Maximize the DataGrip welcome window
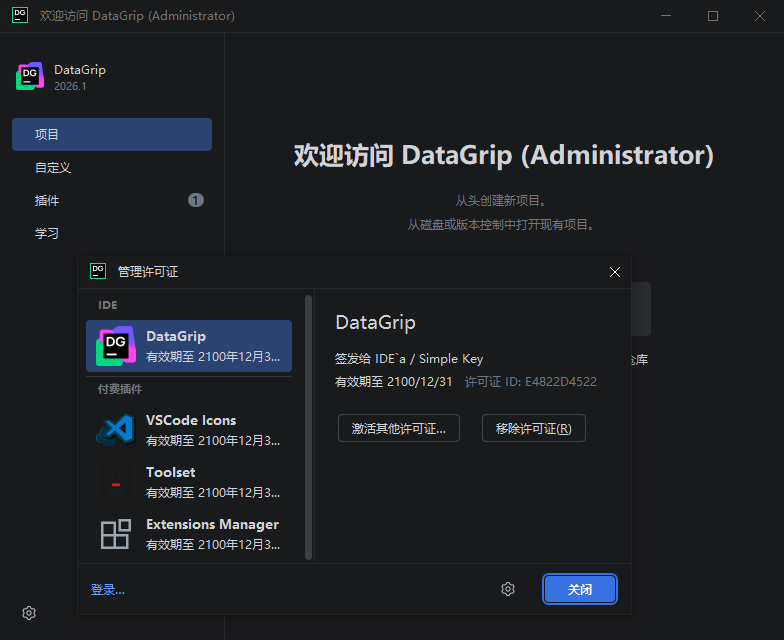The width and height of the screenshot is (784, 640). 713,16
